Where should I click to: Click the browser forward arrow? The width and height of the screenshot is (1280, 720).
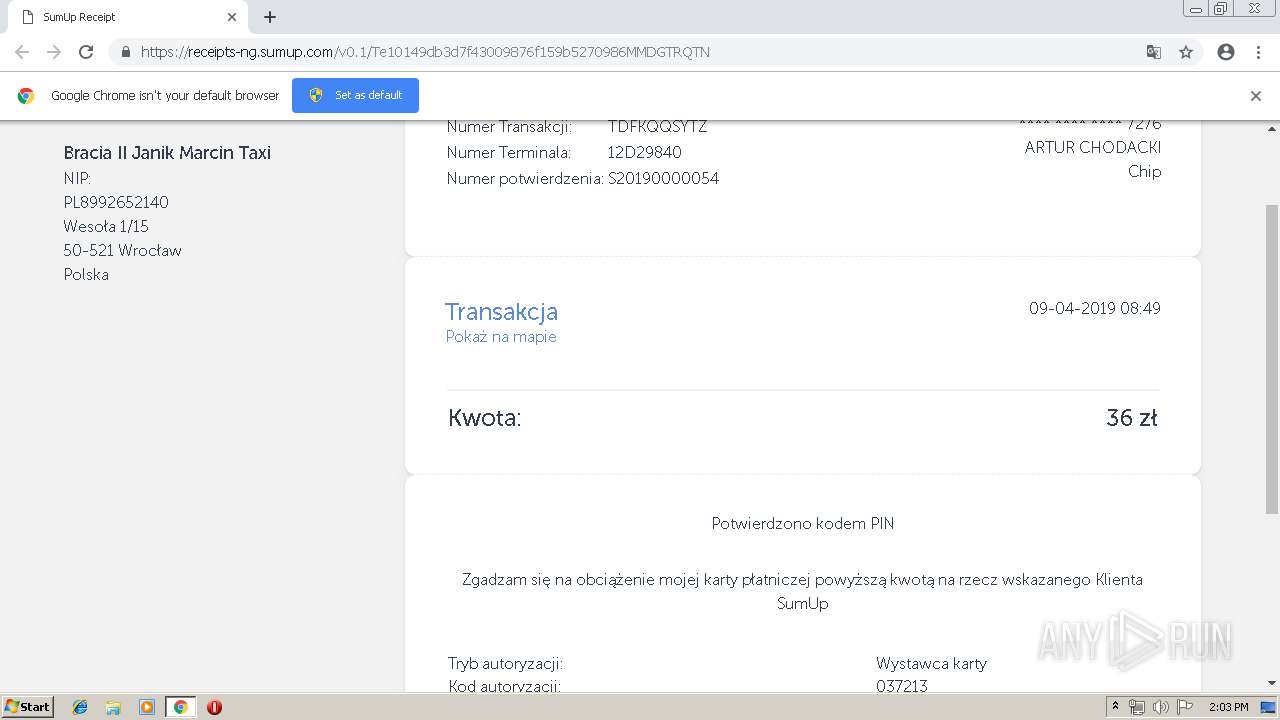tap(54, 52)
